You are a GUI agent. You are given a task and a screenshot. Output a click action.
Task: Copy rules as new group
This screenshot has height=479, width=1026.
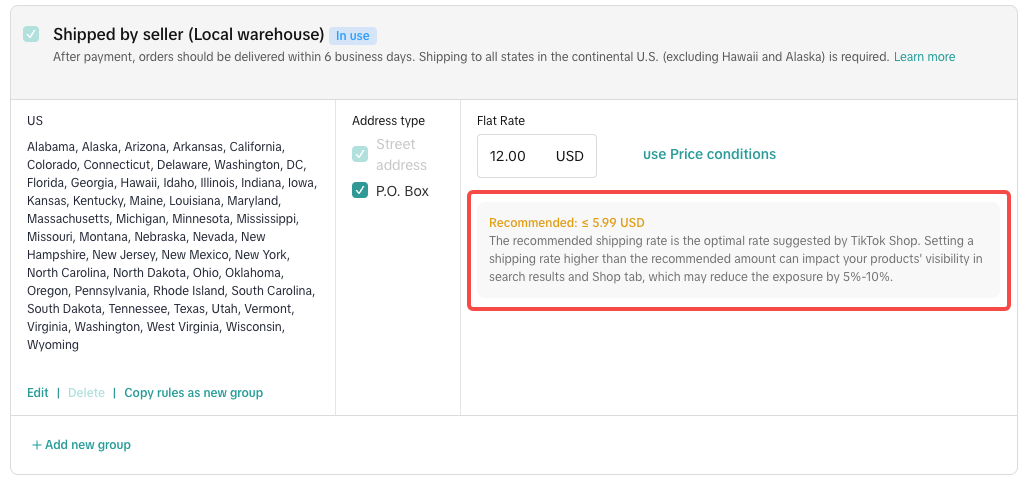point(193,393)
